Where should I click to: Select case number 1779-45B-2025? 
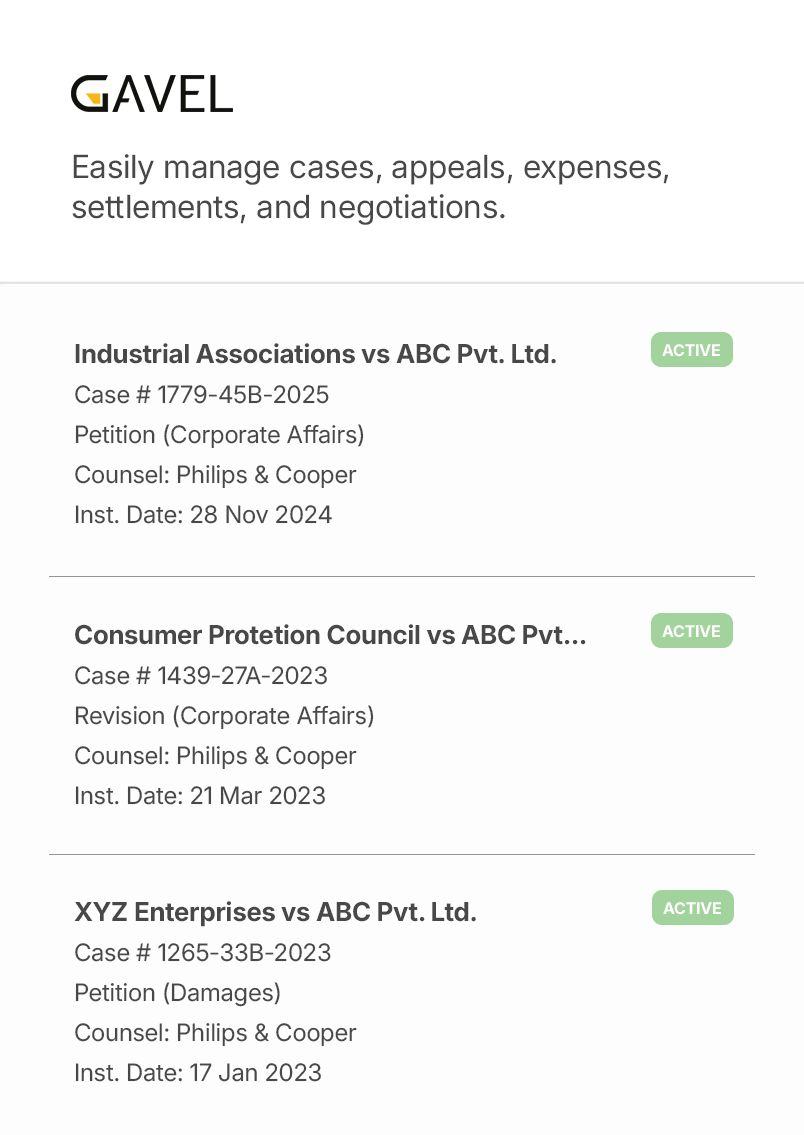coord(202,395)
